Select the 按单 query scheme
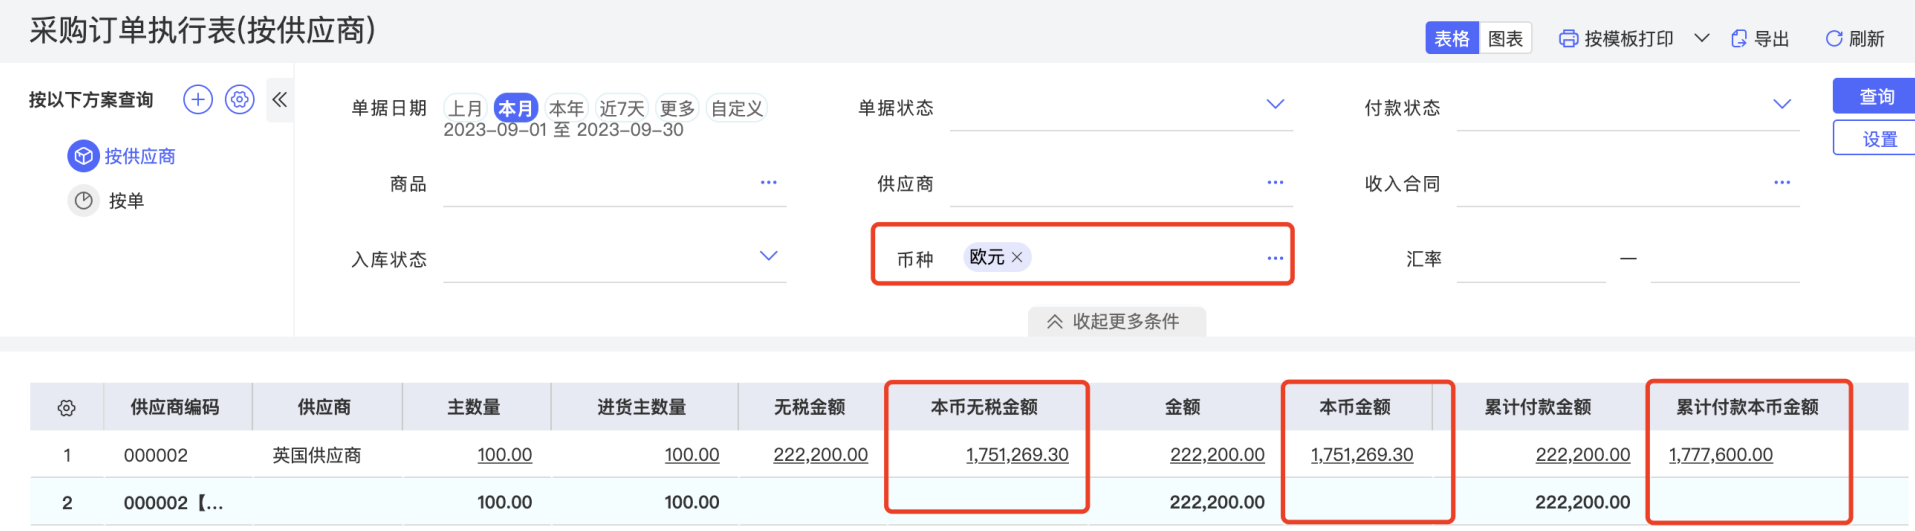The width and height of the screenshot is (1915, 531). click(x=126, y=201)
